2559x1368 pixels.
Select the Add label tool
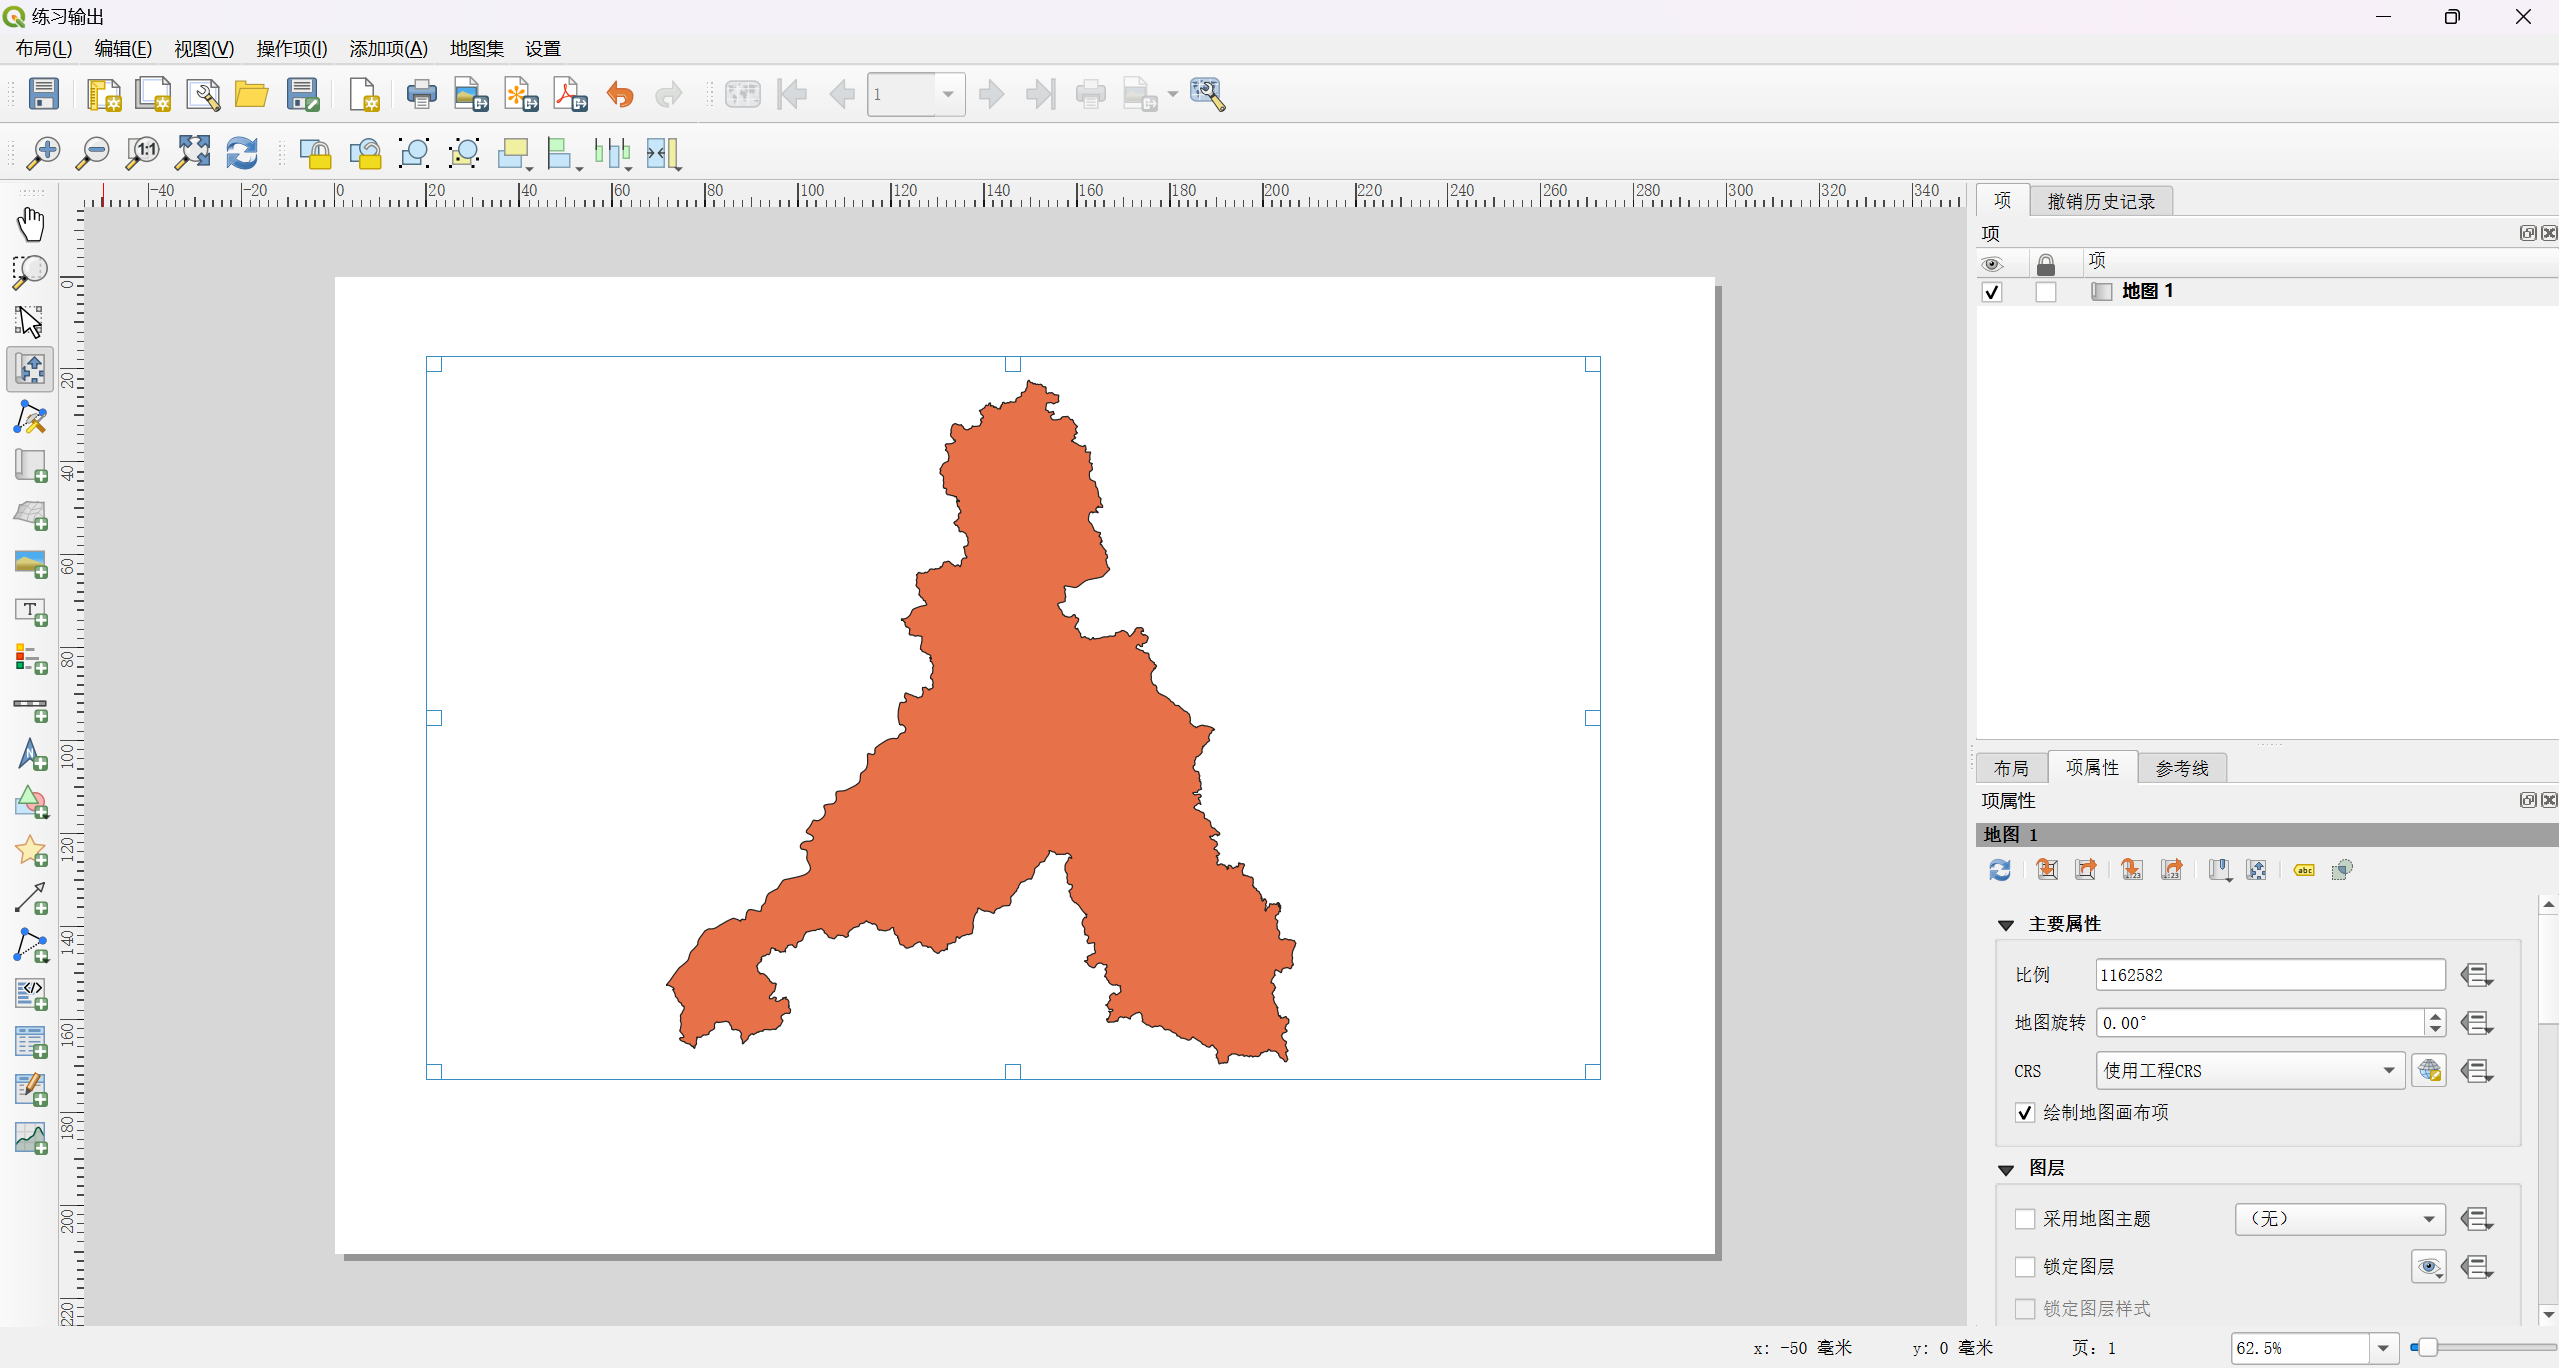tap(30, 612)
